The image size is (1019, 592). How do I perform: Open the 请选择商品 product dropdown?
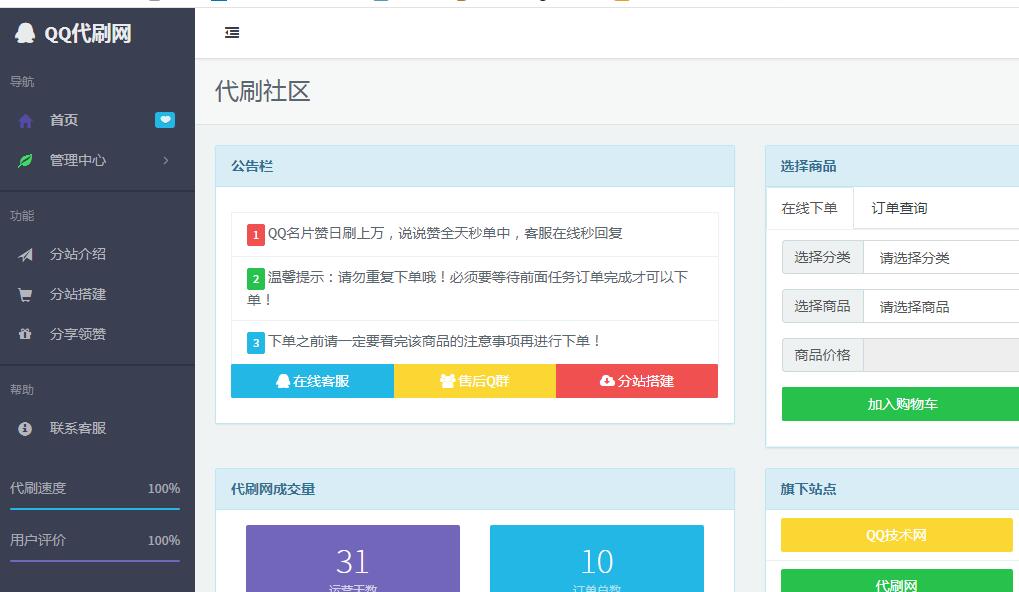[x=941, y=306]
